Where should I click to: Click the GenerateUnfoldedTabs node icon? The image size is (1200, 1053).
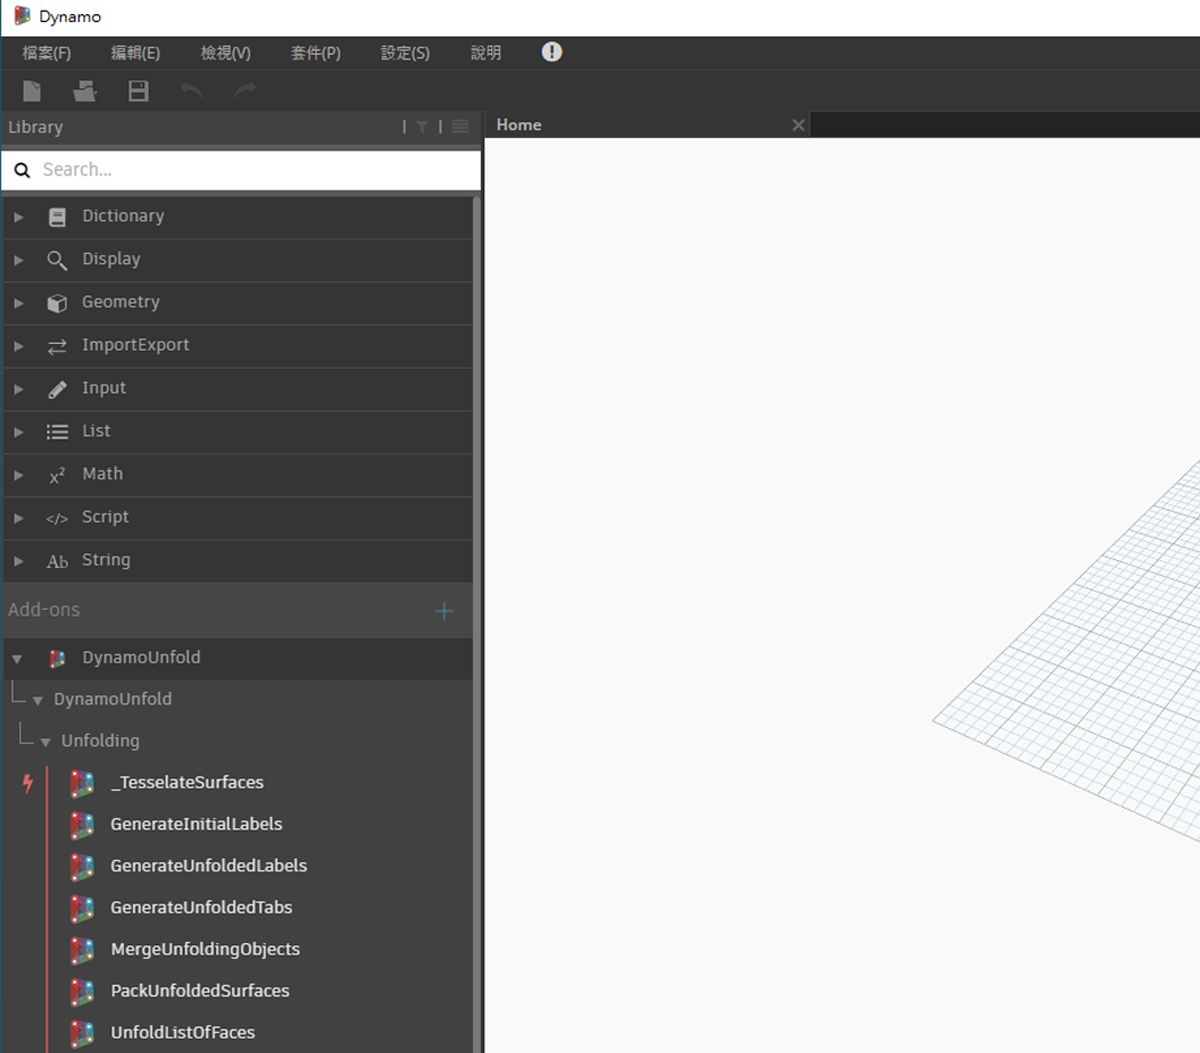(x=82, y=908)
